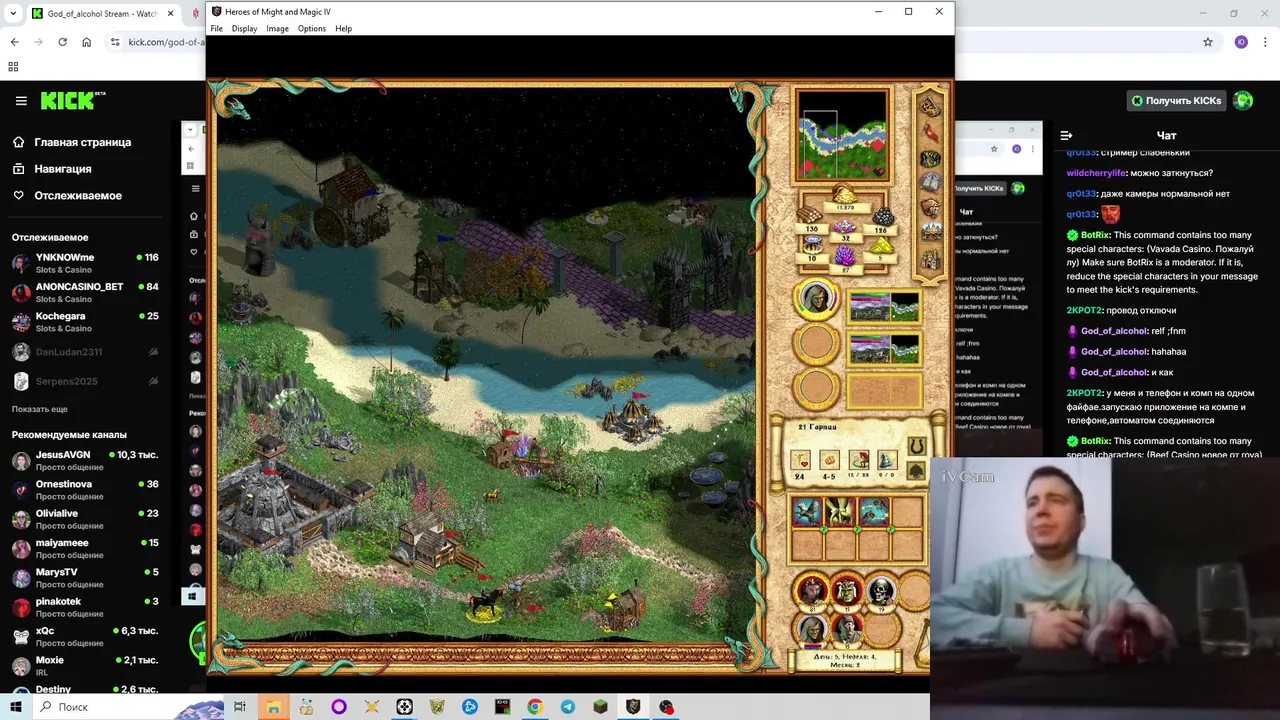
Task: Click the purple crystal resource showing 27
Action: coord(846,260)
